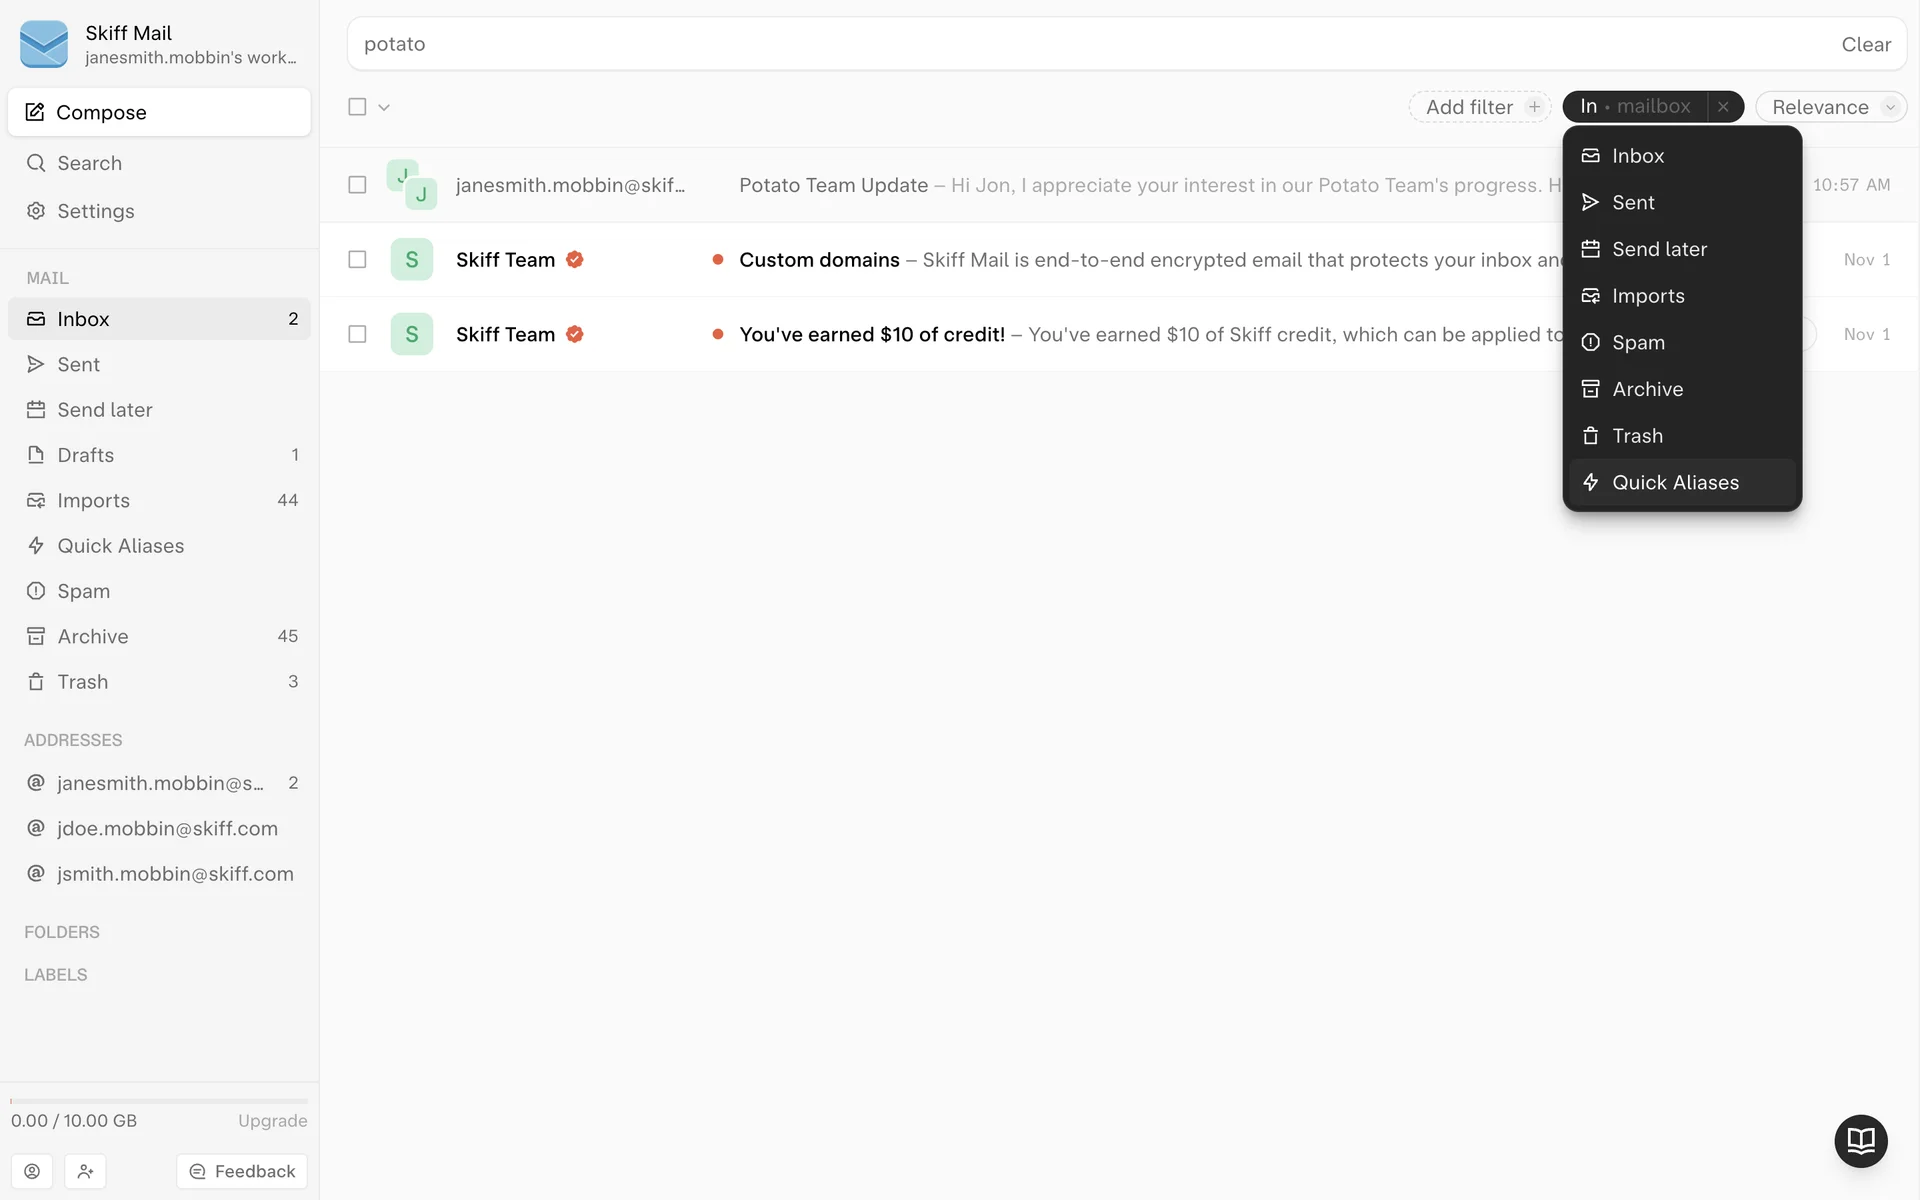Choose Quick Aliases in the filter menu

click(x=1675, y=482)
